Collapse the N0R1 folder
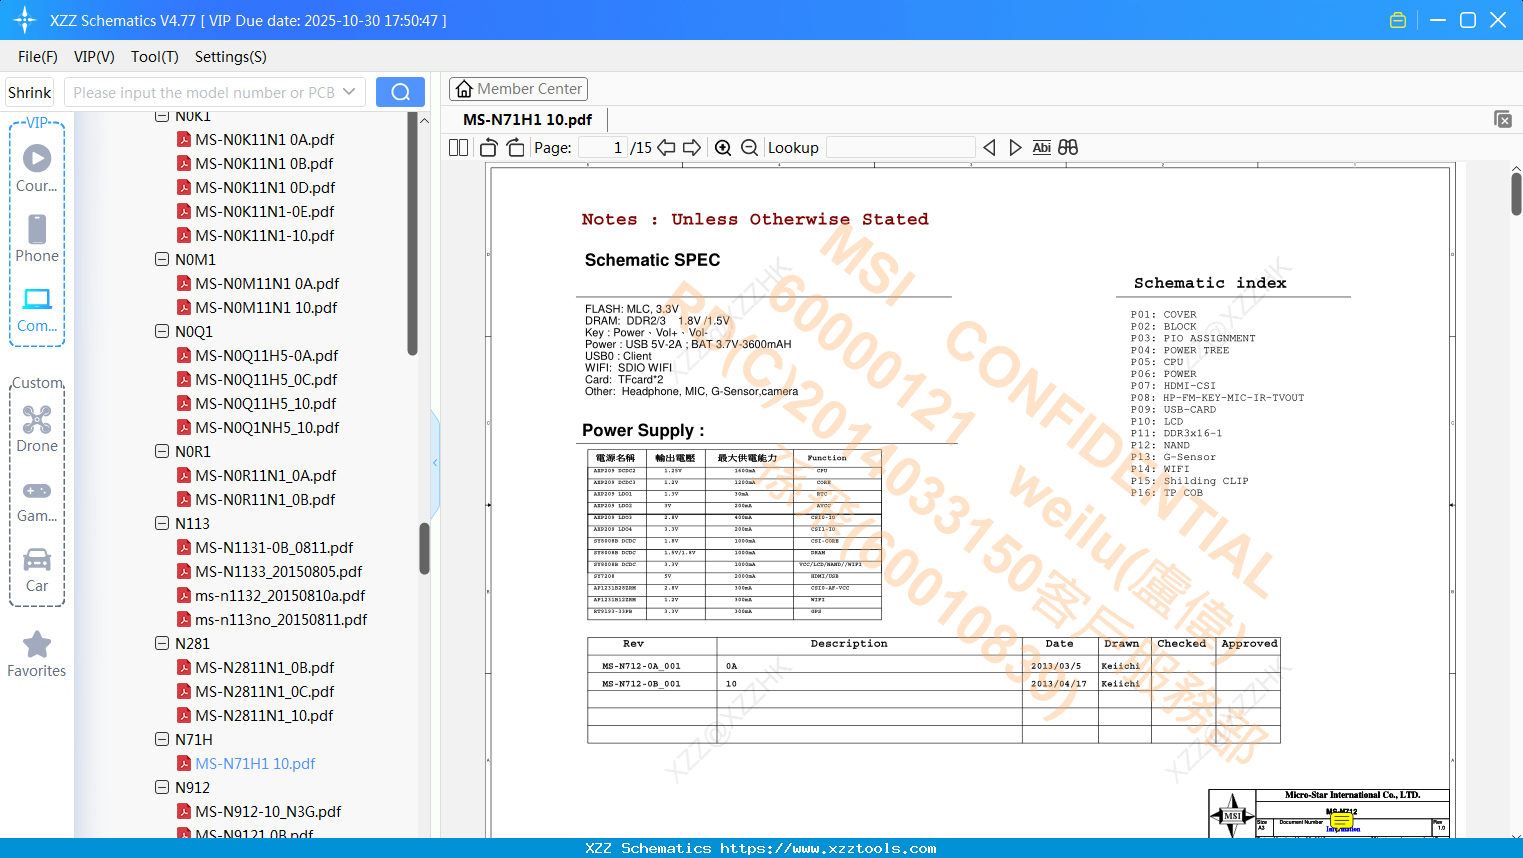The height and width of the screenshot is (858, 1523). tap(162, 451)
